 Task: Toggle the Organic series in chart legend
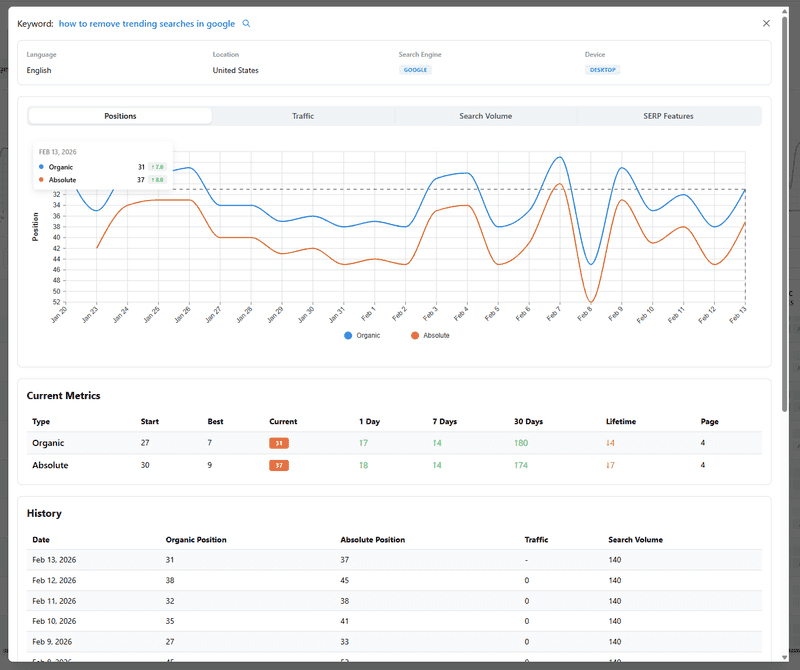pyautogui.click(x=362, y=336)
